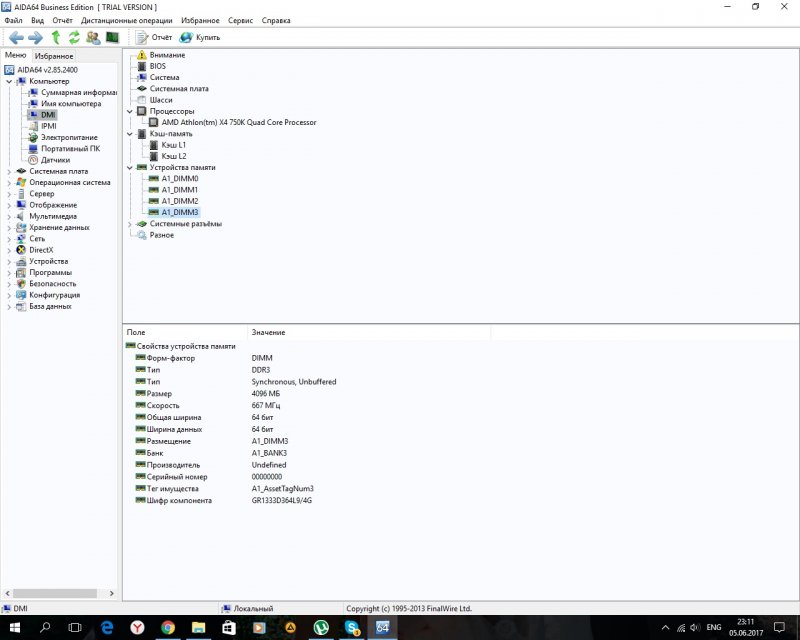This screenshot has width=800, height=640.
Task: Open Google Chrome from the taskbar
Action: (x=168, y=627)
